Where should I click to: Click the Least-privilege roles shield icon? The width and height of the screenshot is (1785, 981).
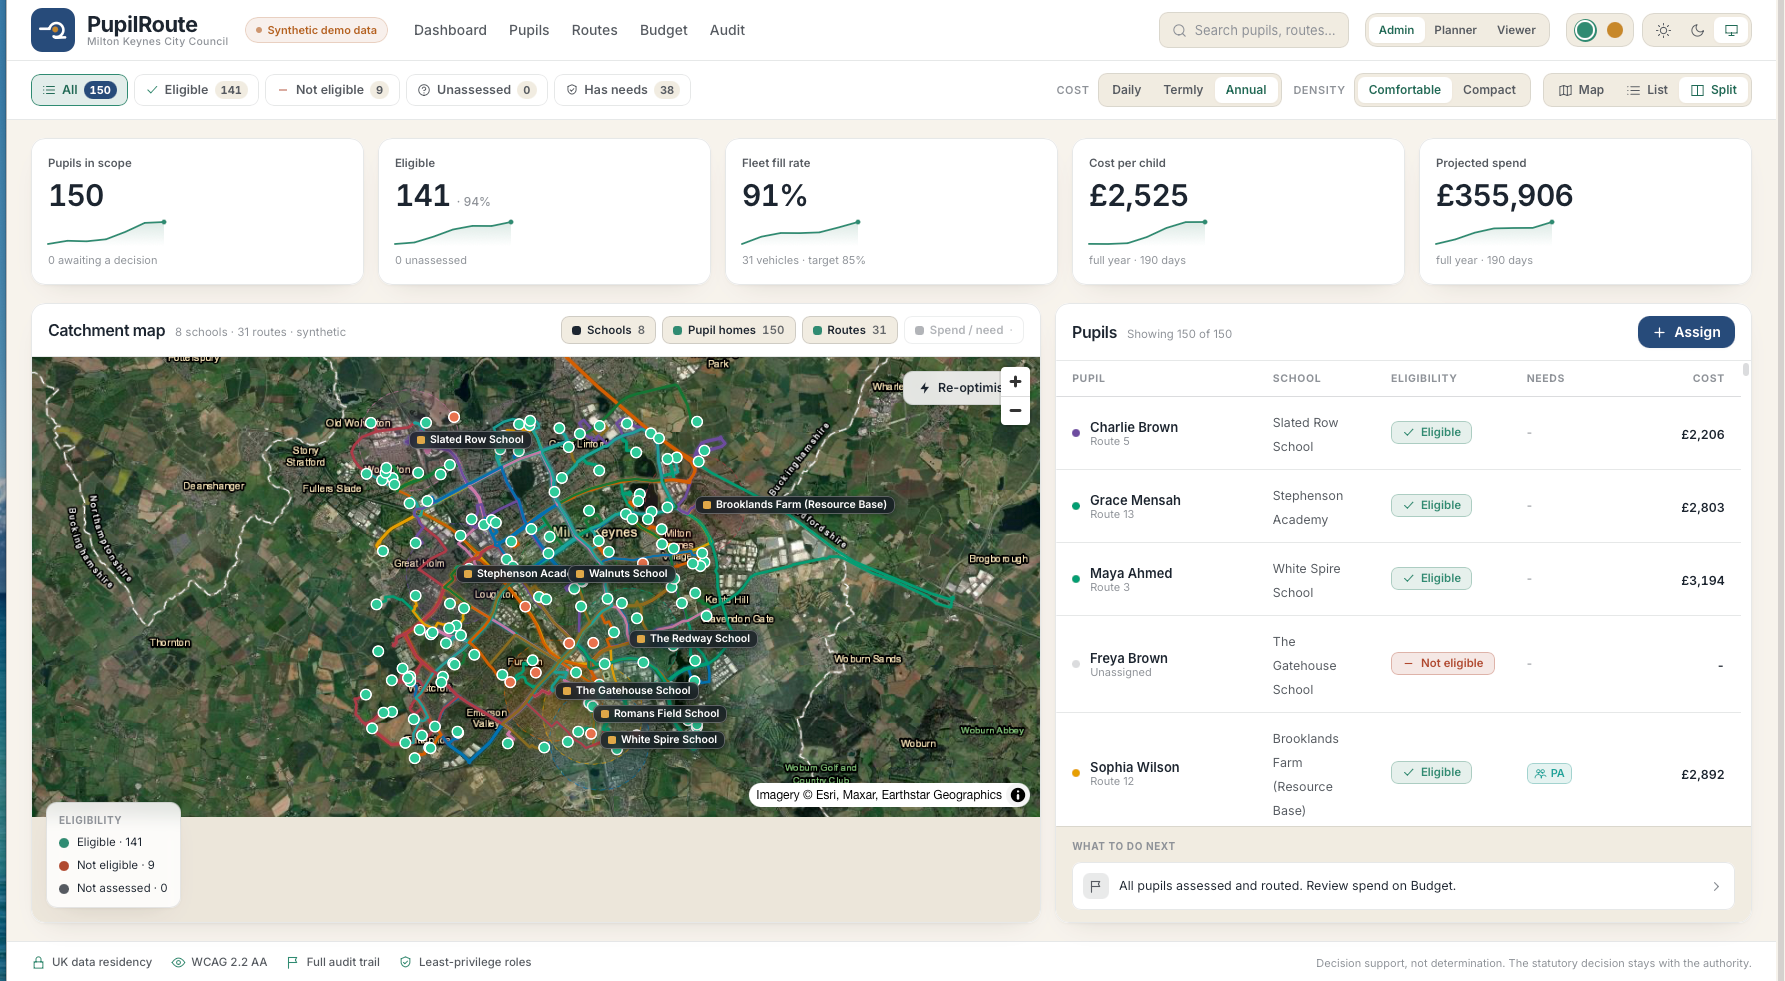(405, 962)
